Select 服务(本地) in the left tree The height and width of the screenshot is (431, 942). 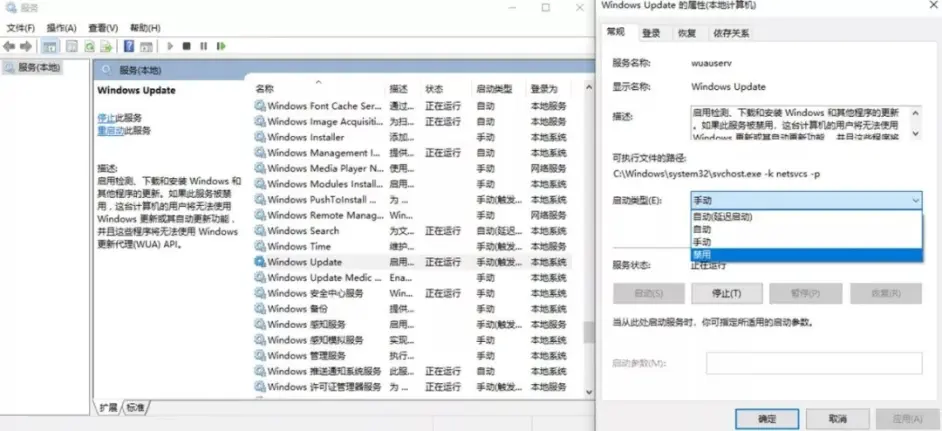(33, 68)
